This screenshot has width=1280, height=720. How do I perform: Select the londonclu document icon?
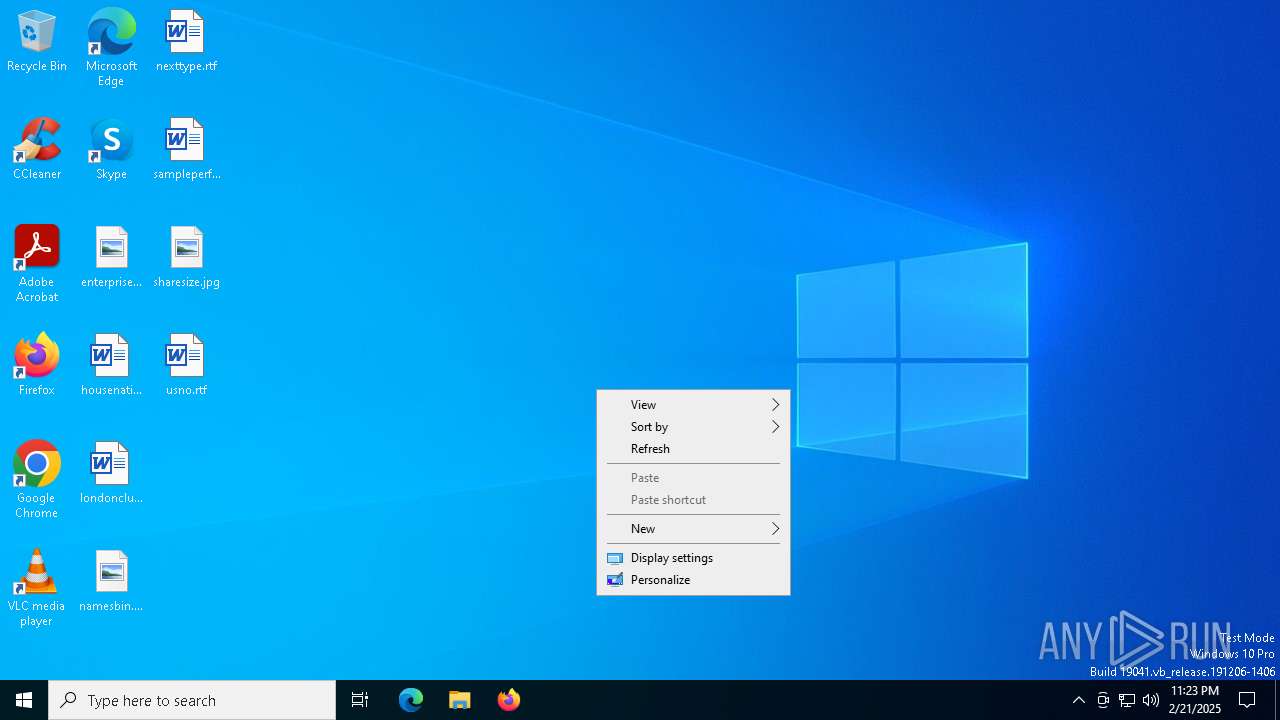(x=111, y=473)
